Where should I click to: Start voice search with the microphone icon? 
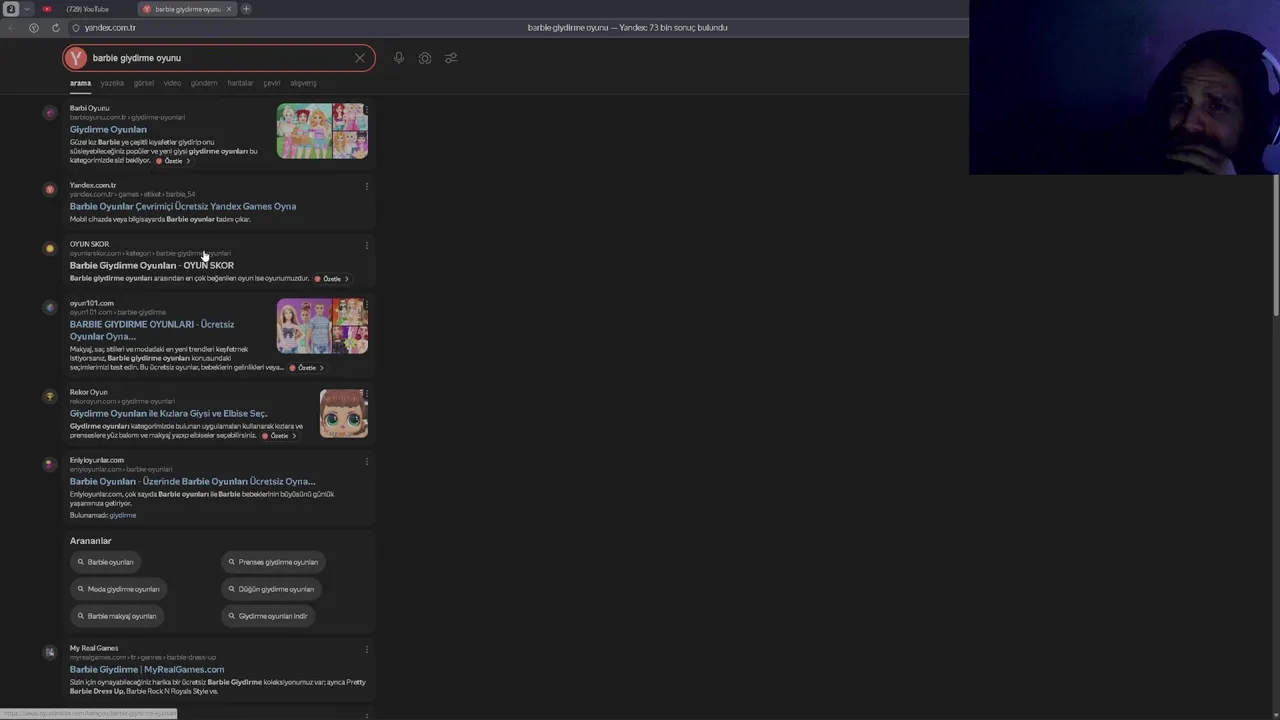point(399,58)
